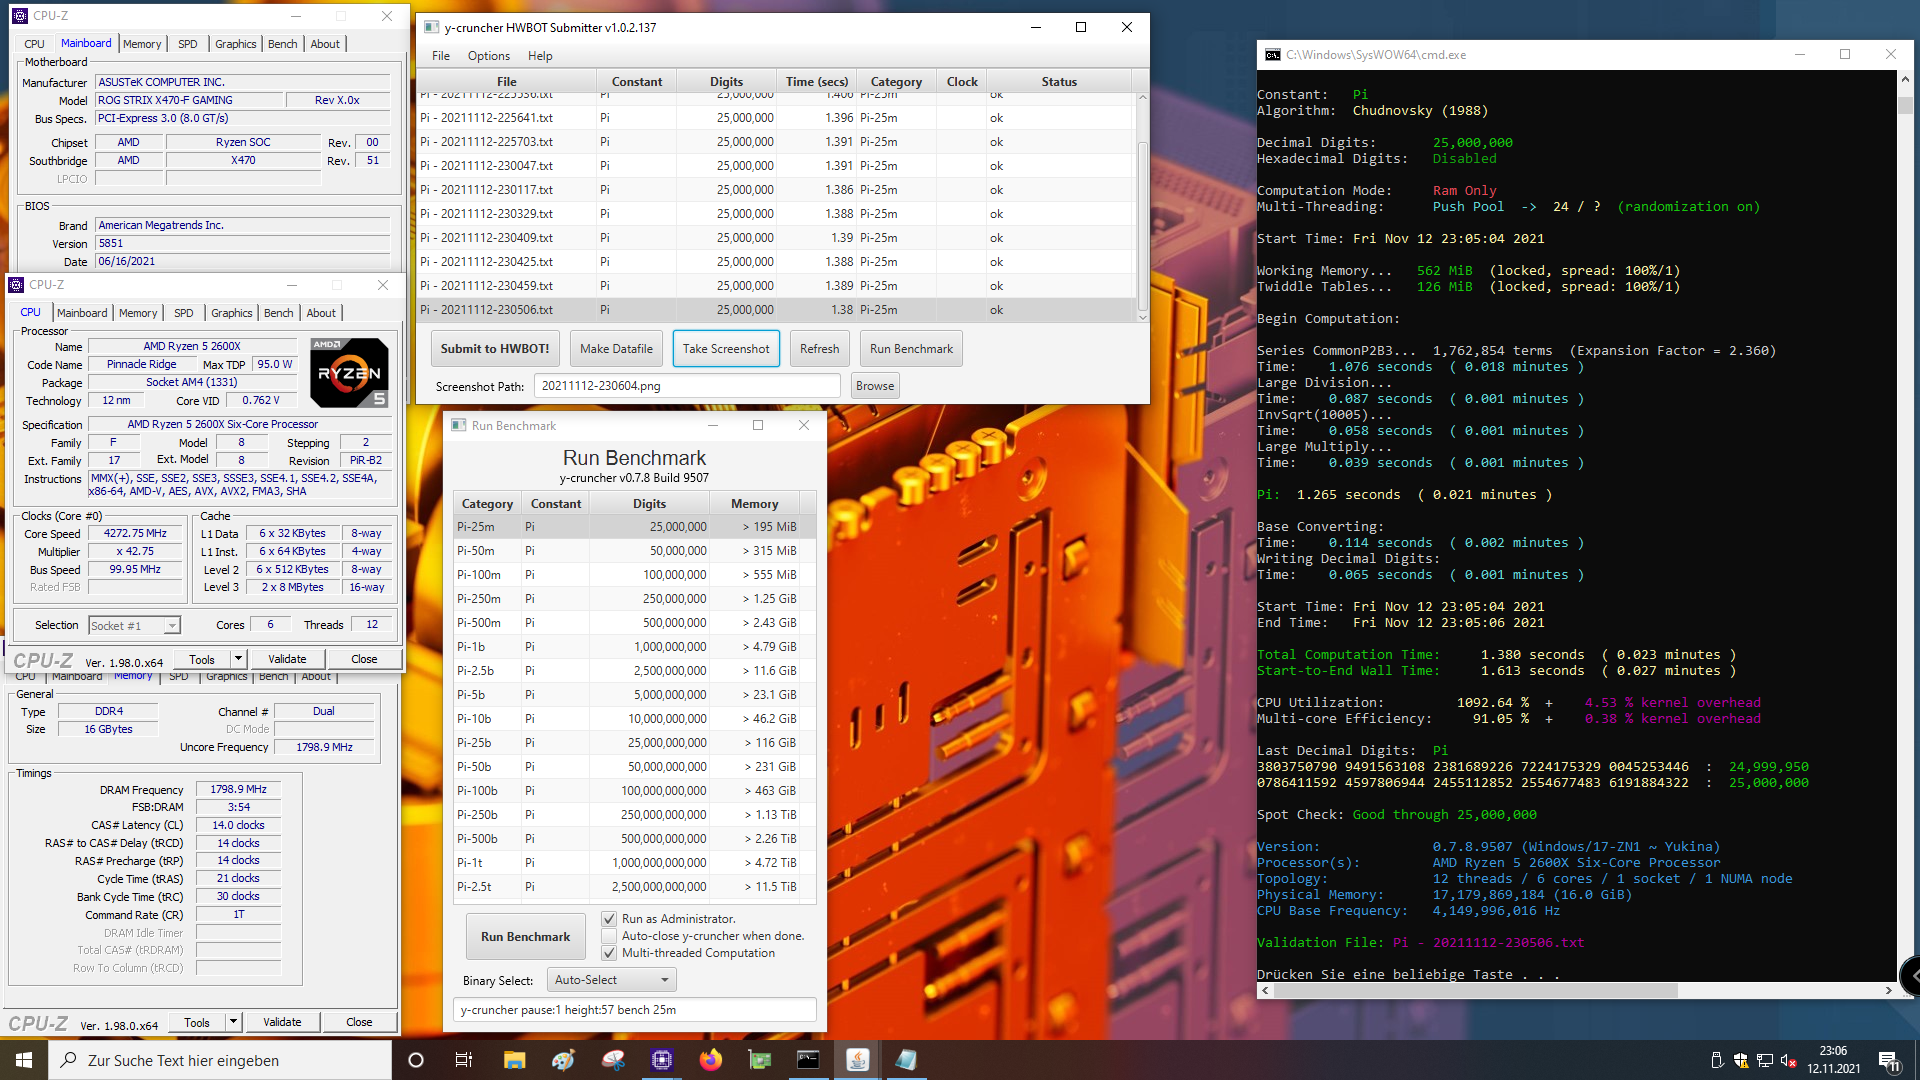Open Options menu in HWBOT Submitter
Image resolution: width=1920 pixels, height=1080 pixels.
click(489, 56)
